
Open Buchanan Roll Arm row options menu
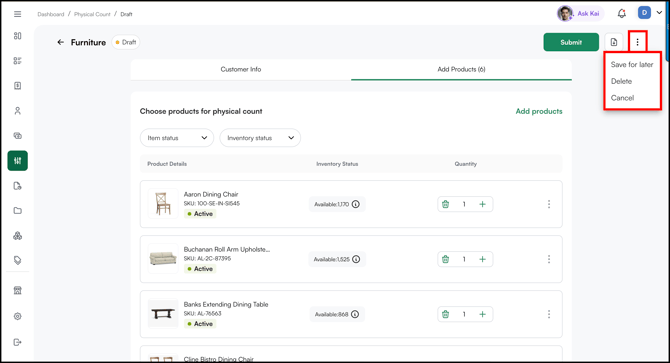(x=549, y=259)
